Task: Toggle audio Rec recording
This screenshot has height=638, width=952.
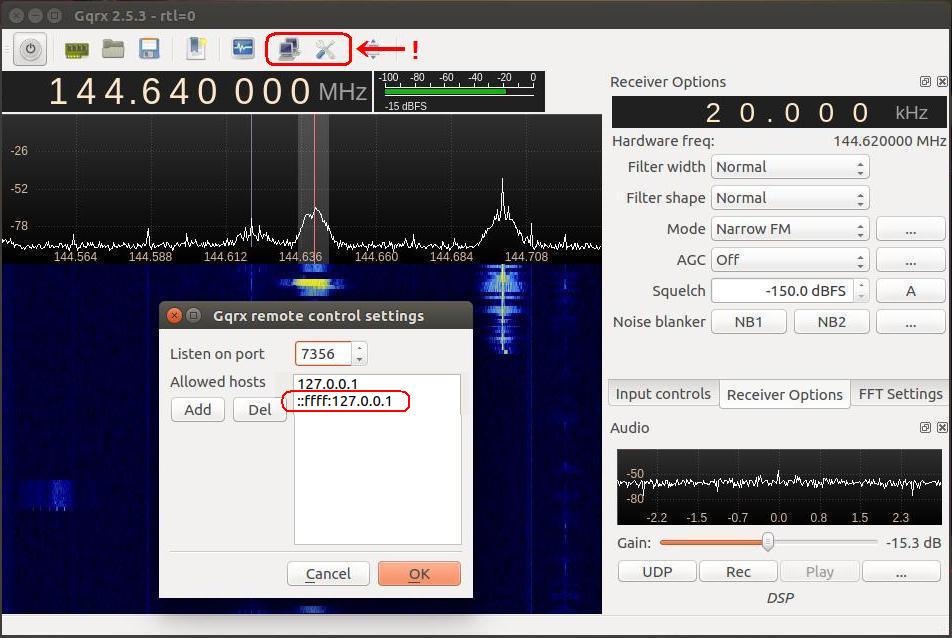Action: click(738, 571)
